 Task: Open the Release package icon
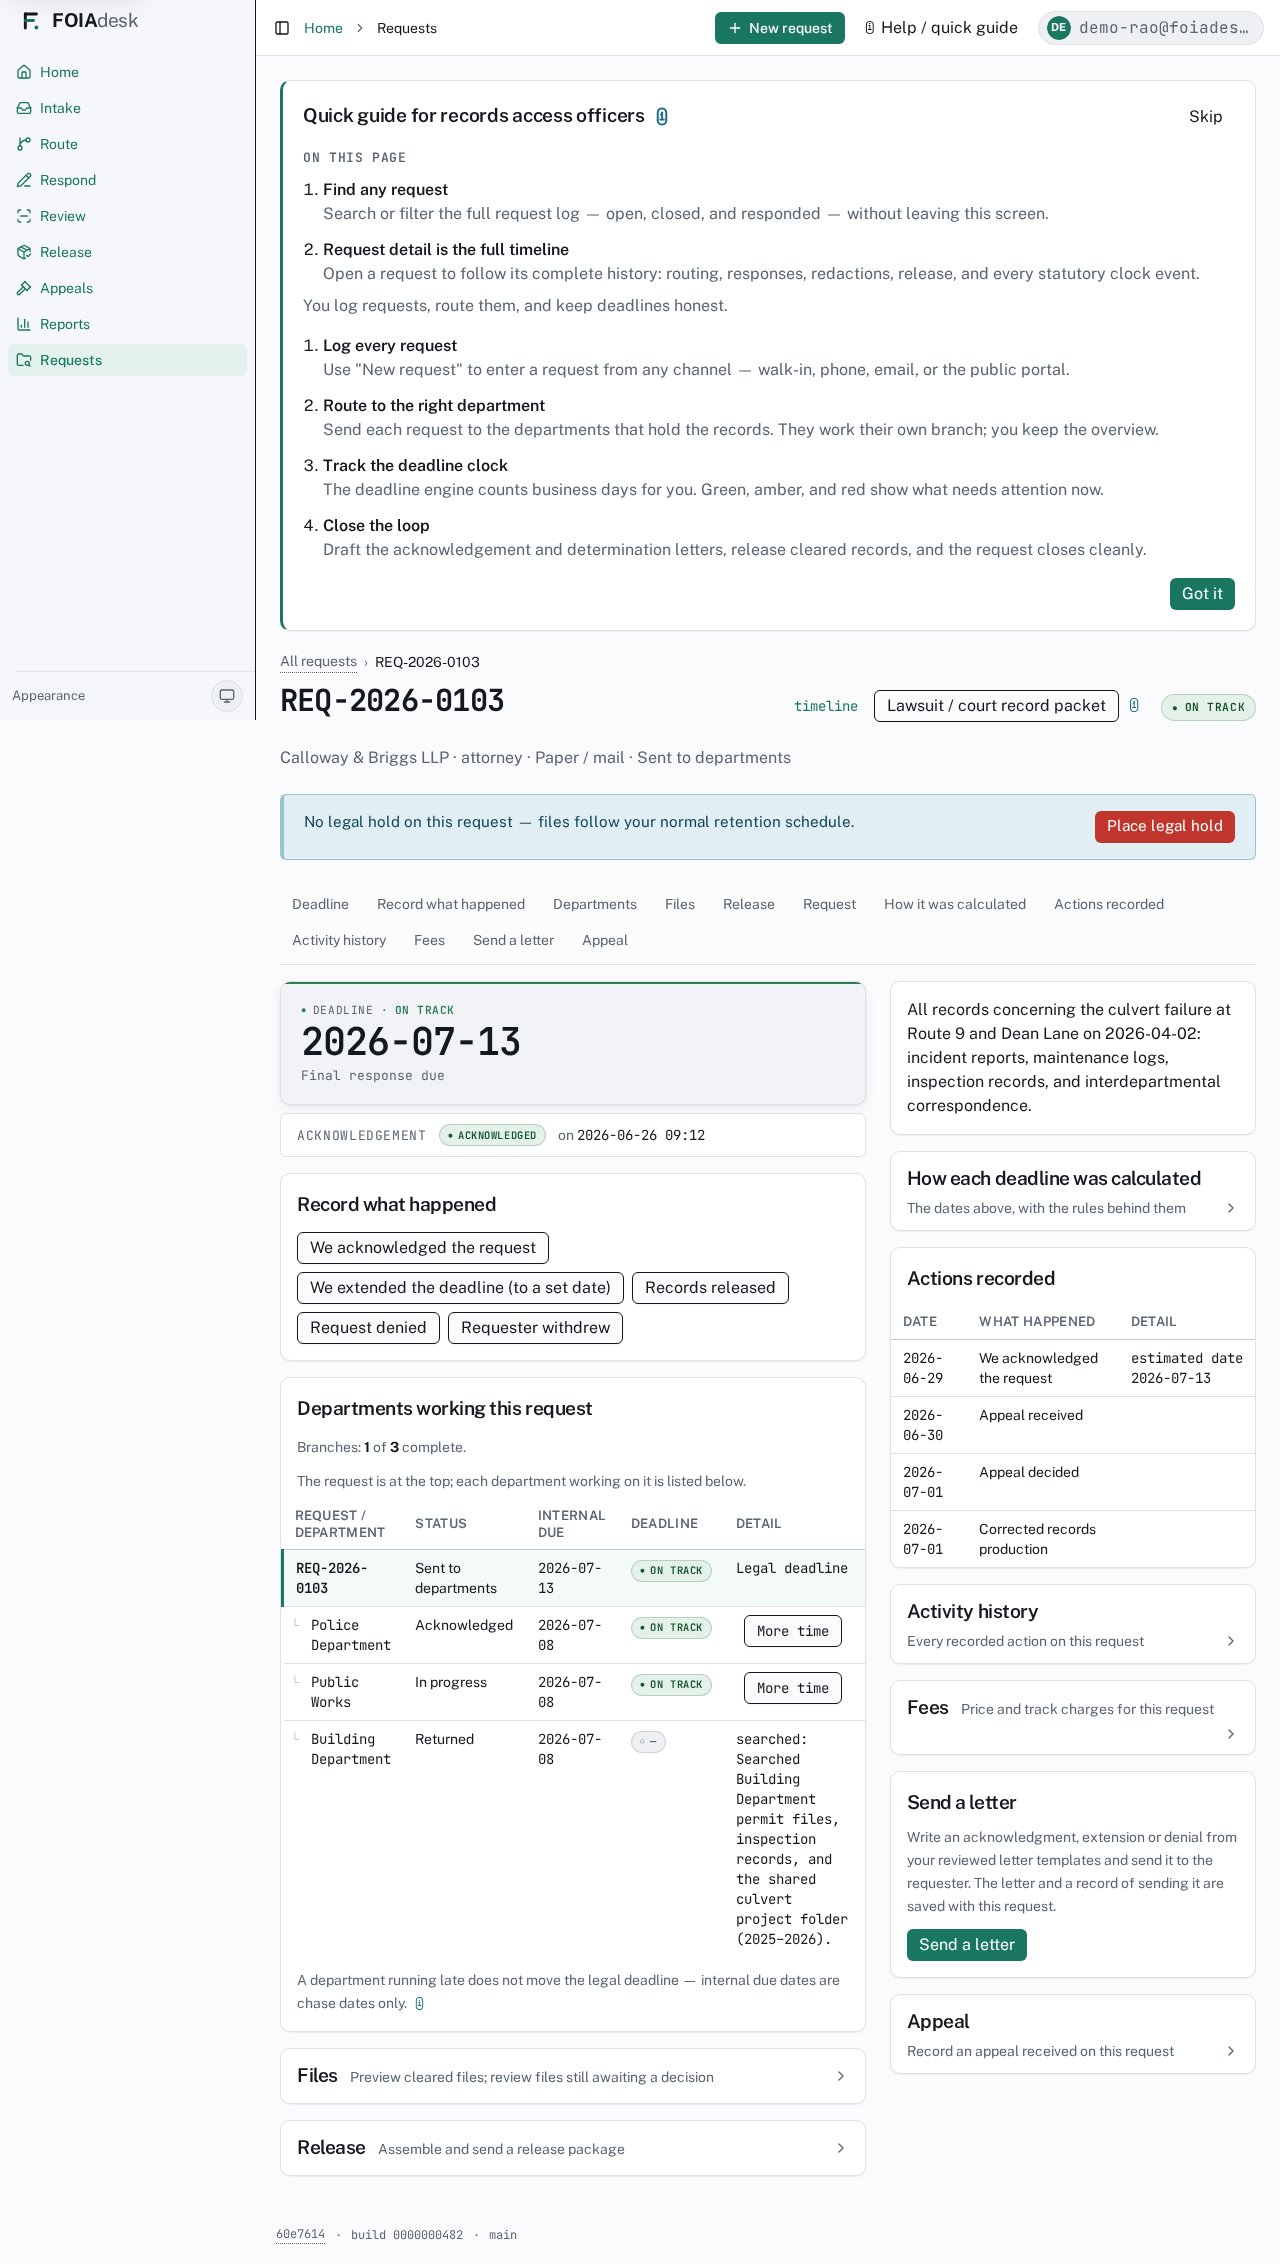point(24,252)
